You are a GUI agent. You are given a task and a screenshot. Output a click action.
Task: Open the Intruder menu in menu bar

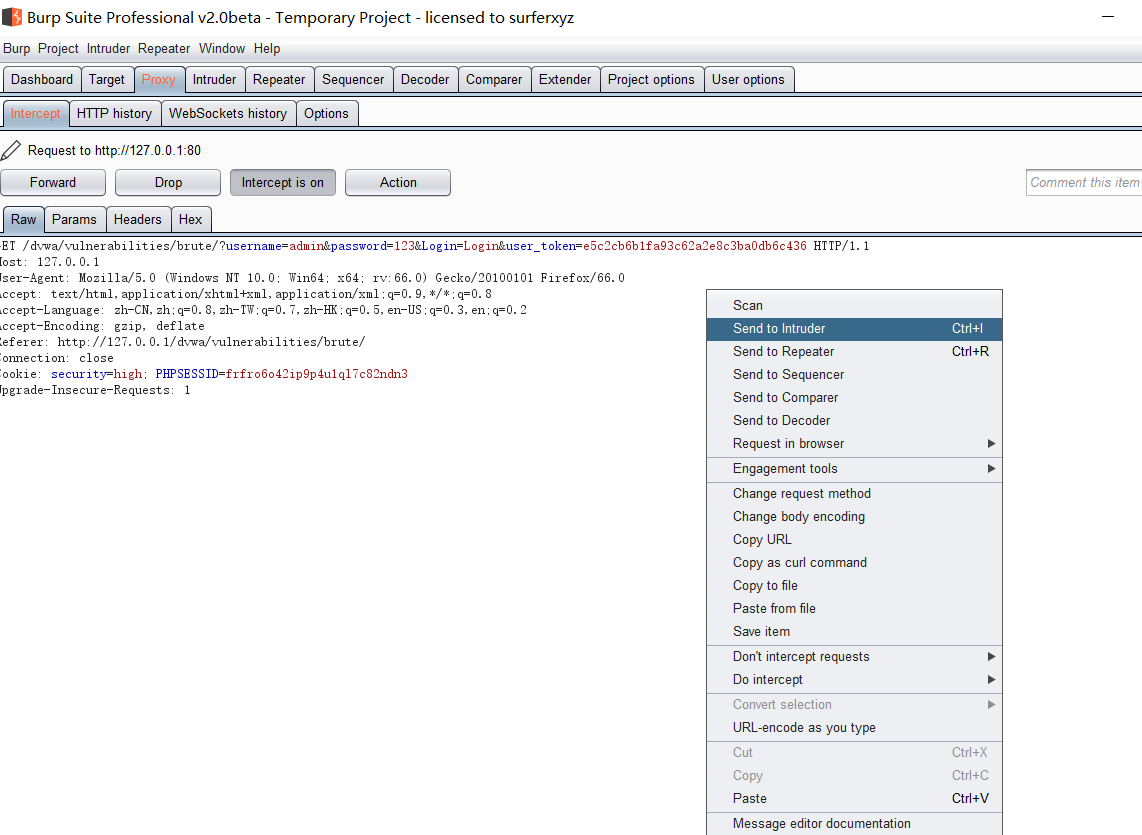(x=108, y=48)
